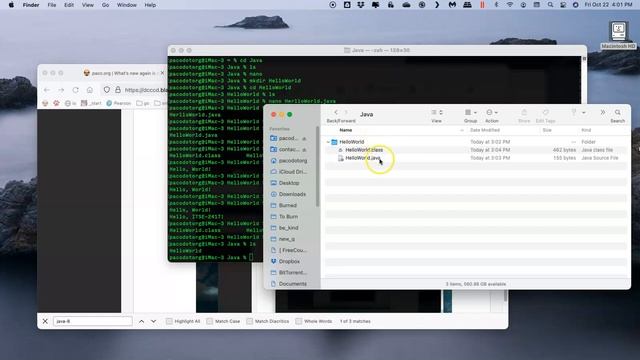Select Downloads in the Finder sidebar

pyautogui.click(x=292, y=194)
